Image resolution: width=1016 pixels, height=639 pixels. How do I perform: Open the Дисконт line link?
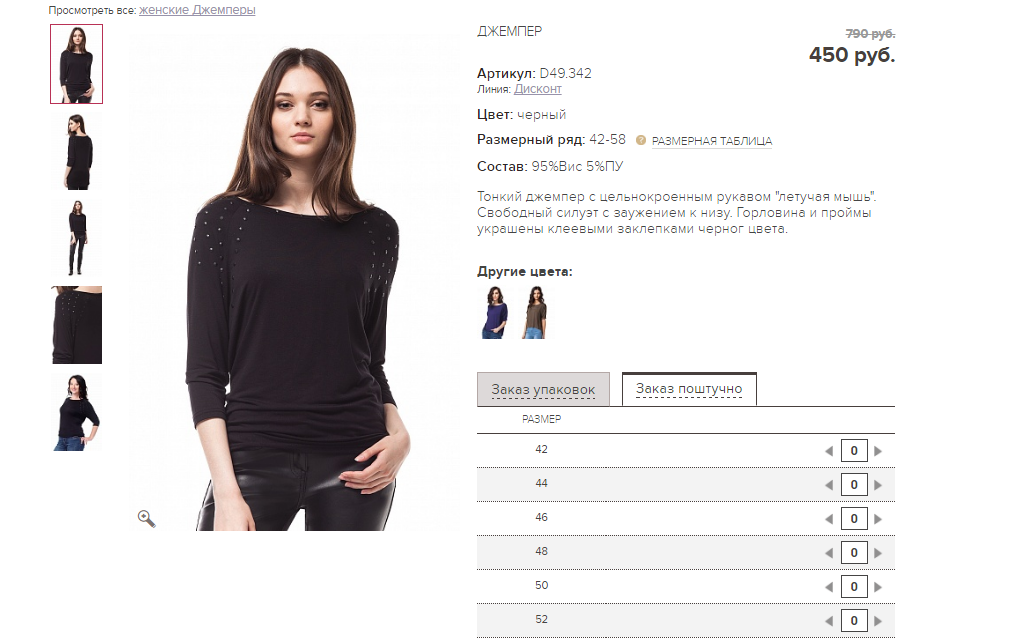(x=538, y=89)
